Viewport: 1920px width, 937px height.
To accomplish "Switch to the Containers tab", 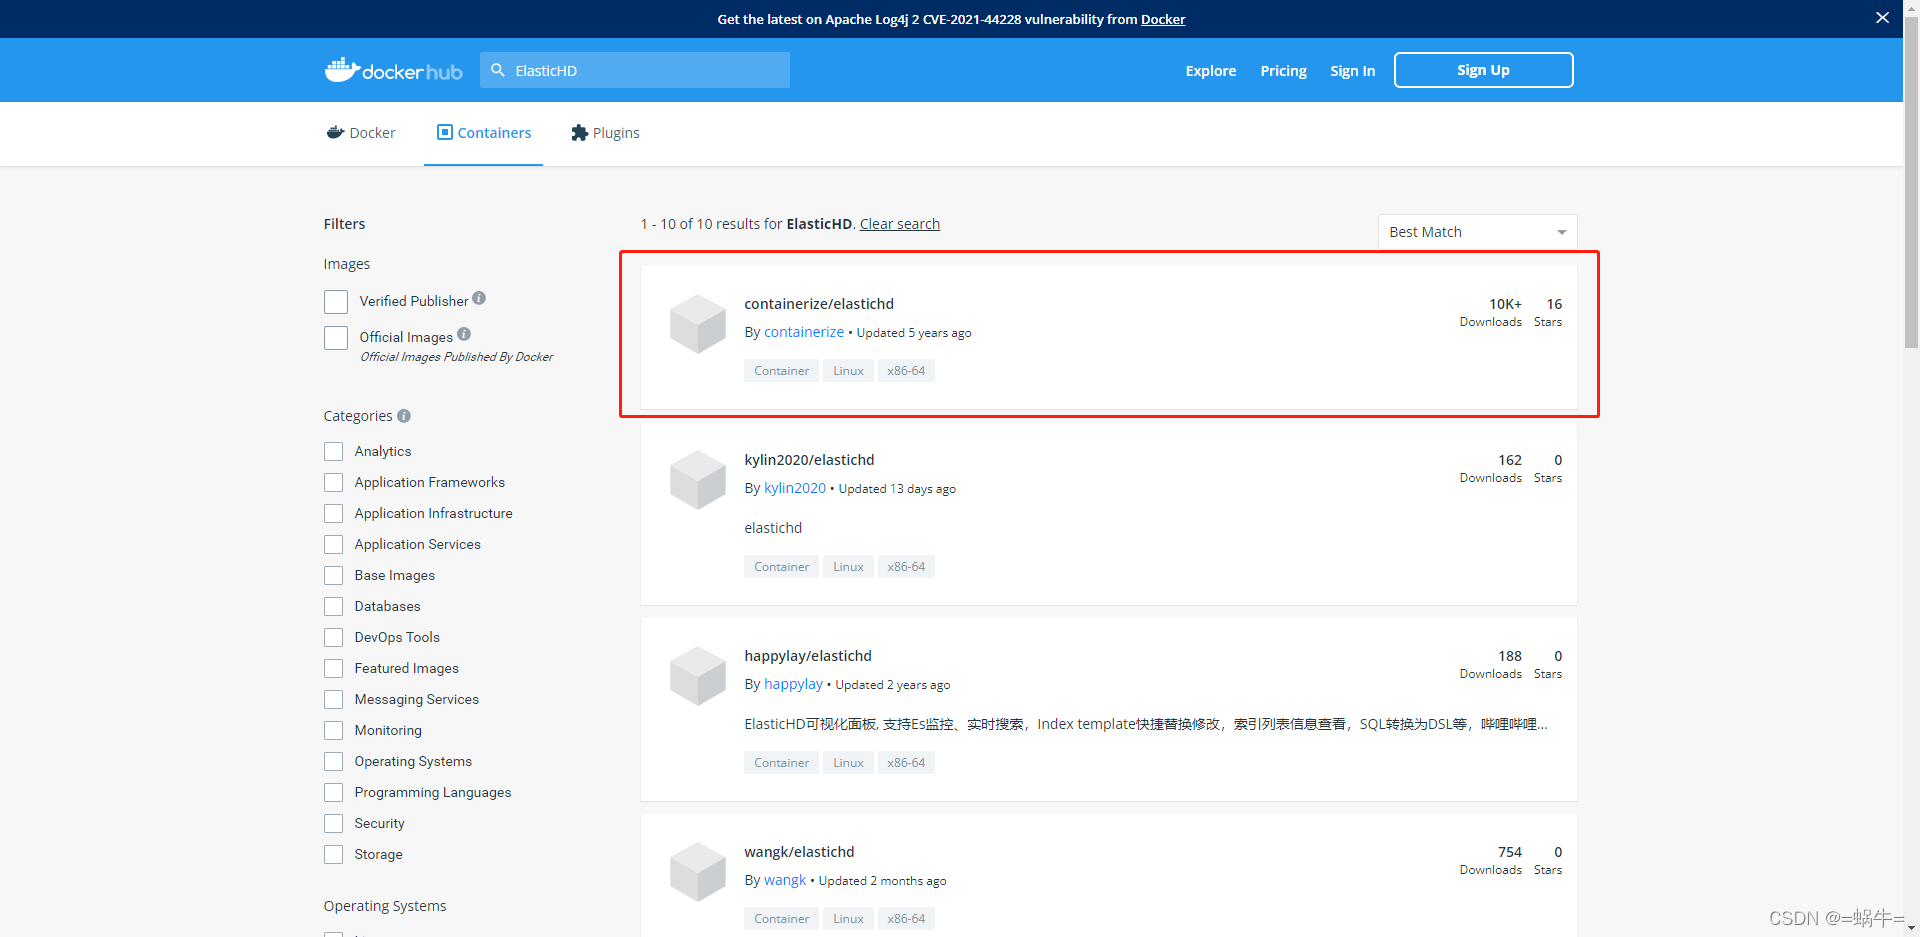I will [483, 133].
